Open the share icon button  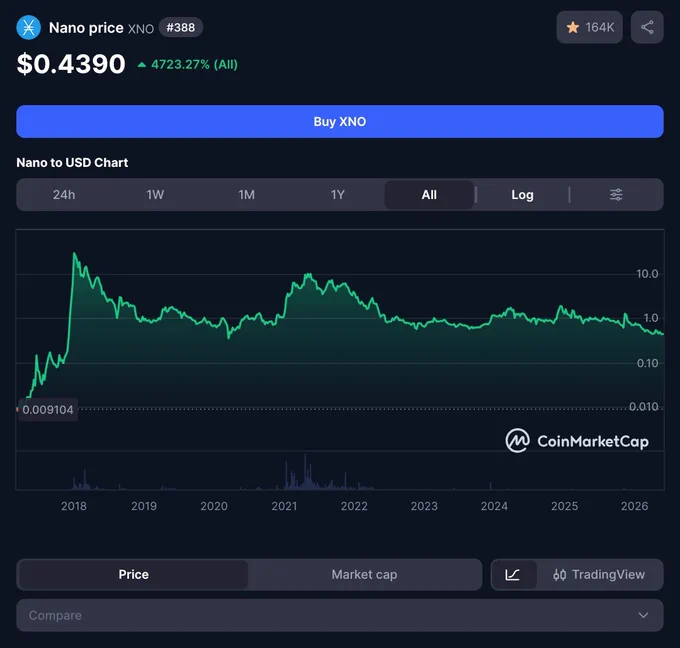pos(647,27)
